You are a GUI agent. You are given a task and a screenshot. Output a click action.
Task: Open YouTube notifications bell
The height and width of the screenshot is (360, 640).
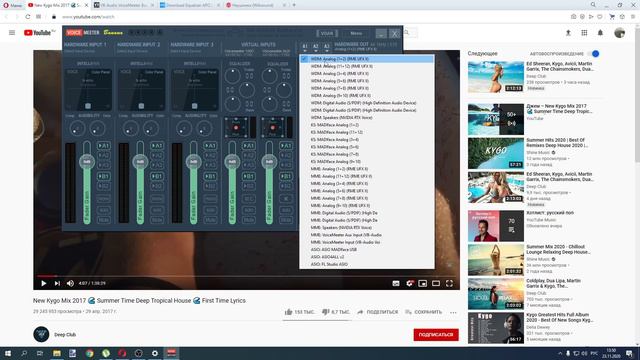pos(600,33)
